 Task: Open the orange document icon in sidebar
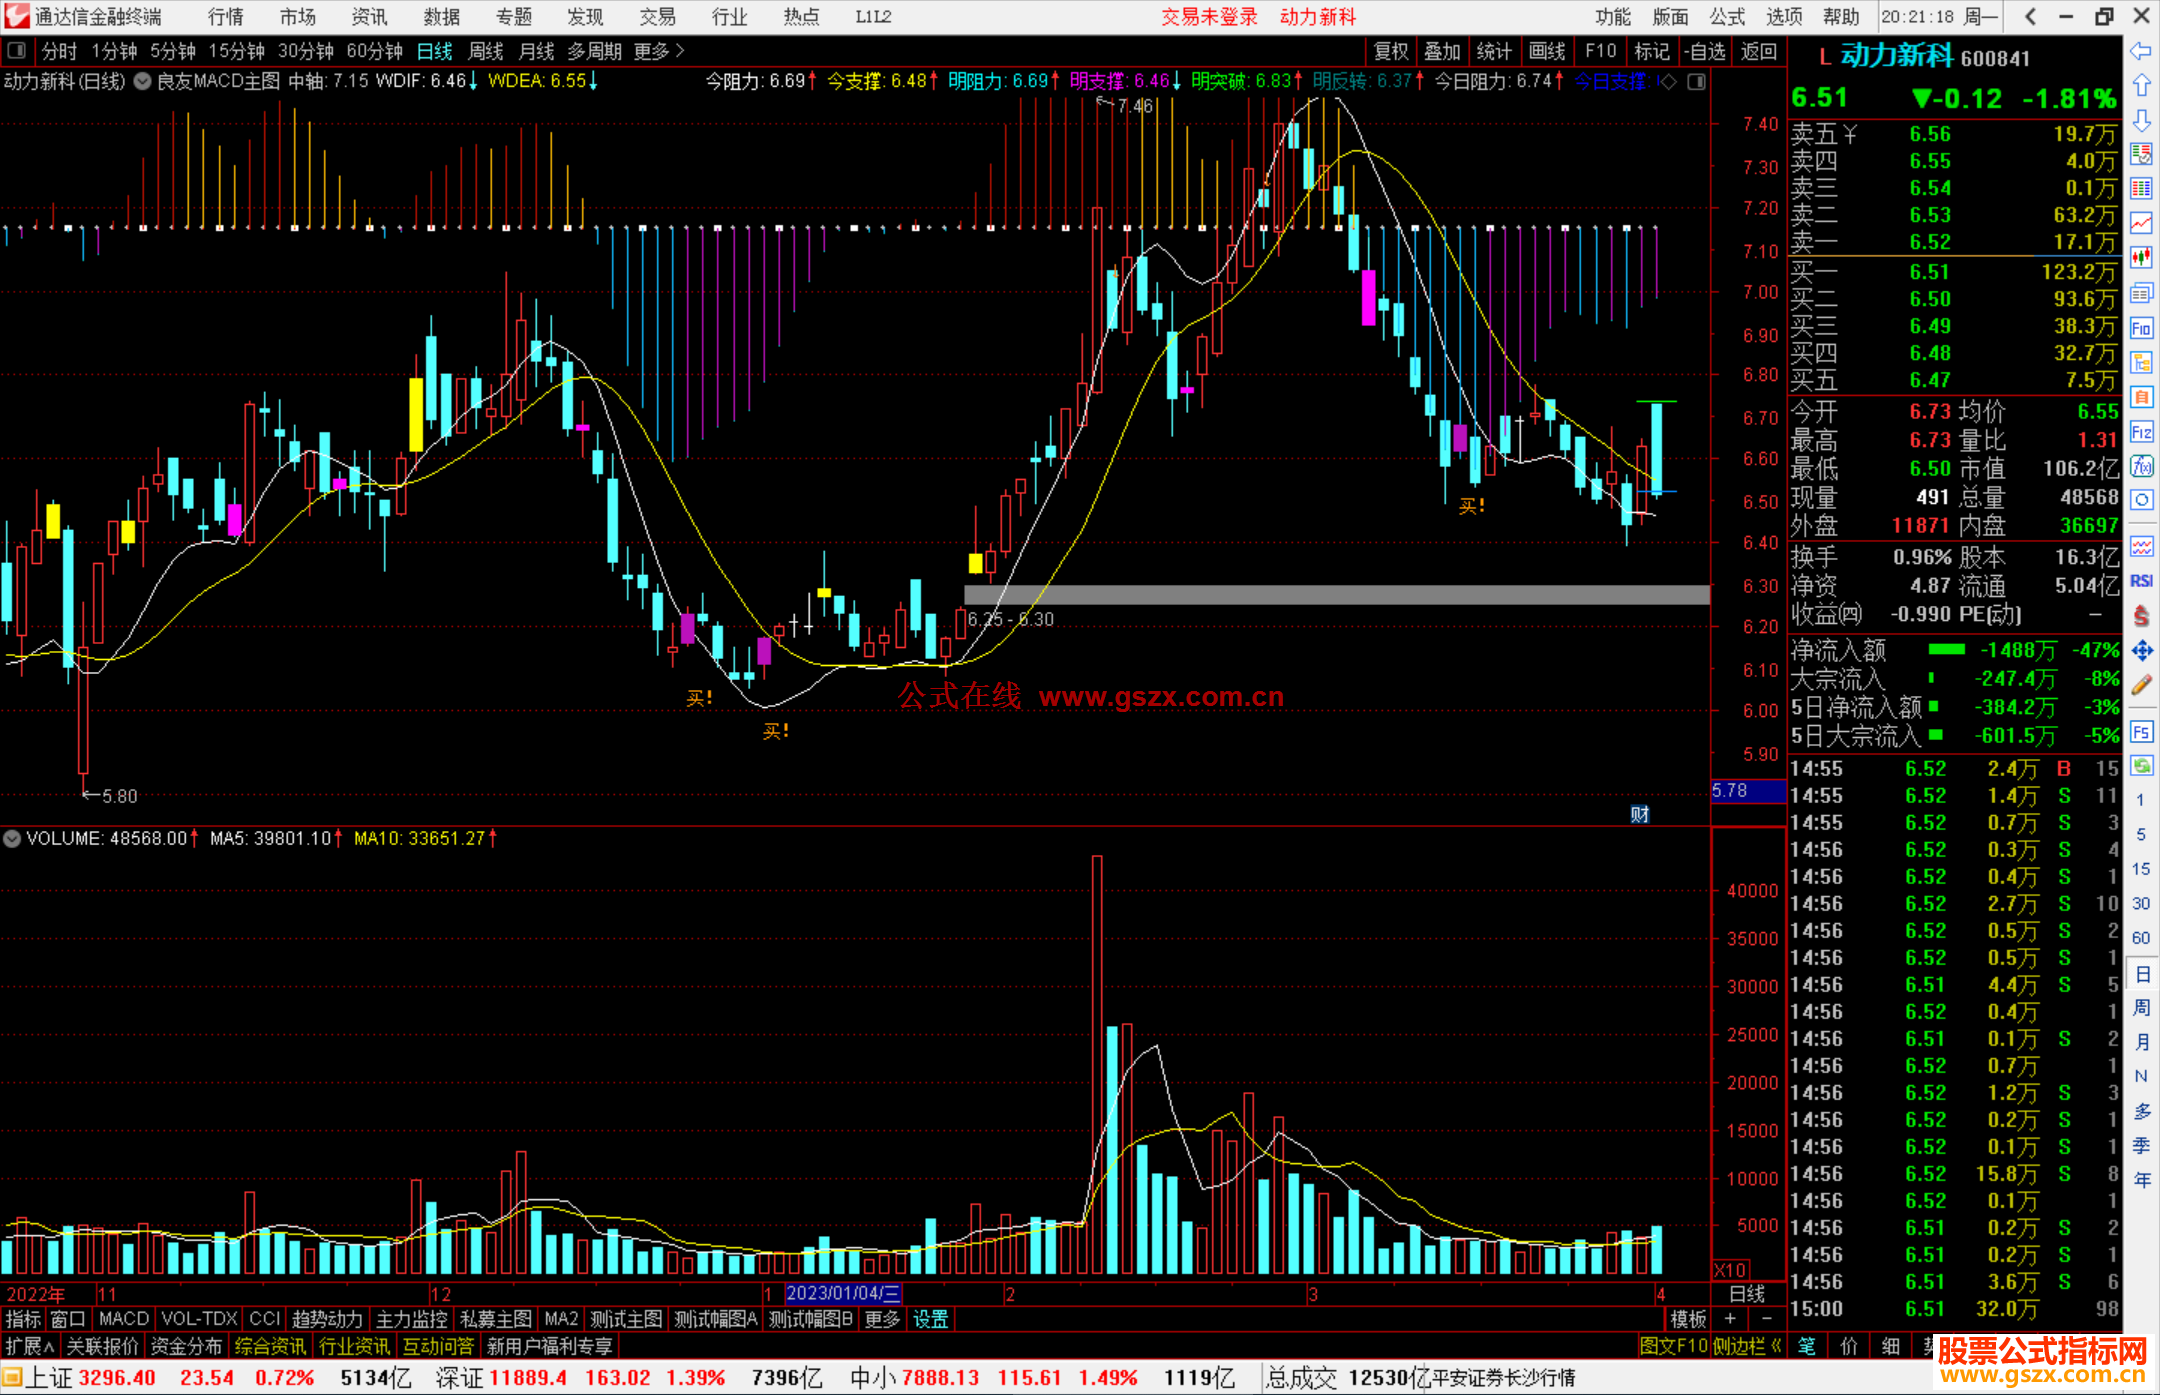tap(2141, 397)
